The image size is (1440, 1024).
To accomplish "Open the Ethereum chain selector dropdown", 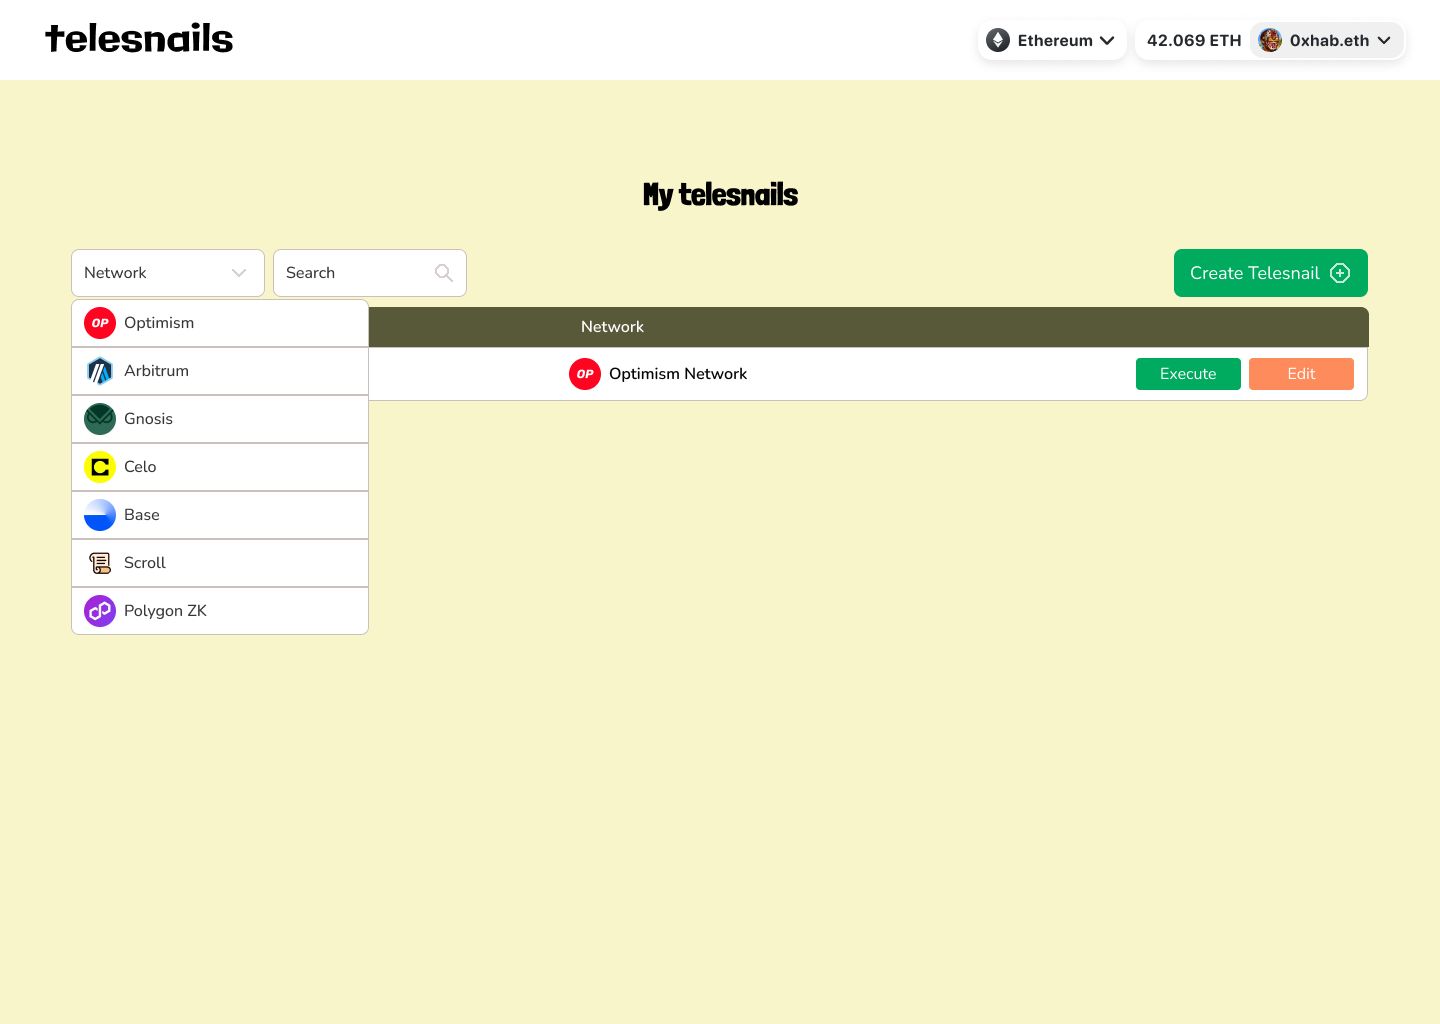I will coord(1052,40).
